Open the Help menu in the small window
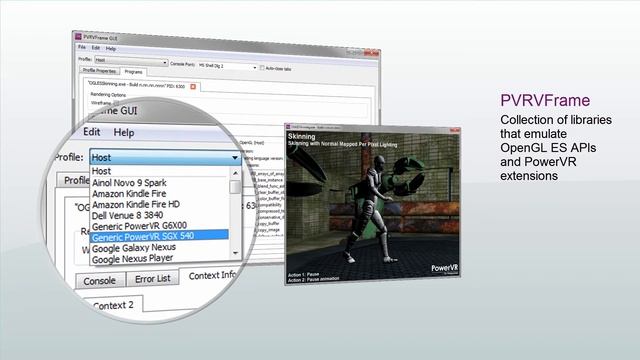 tap(111, 49)
